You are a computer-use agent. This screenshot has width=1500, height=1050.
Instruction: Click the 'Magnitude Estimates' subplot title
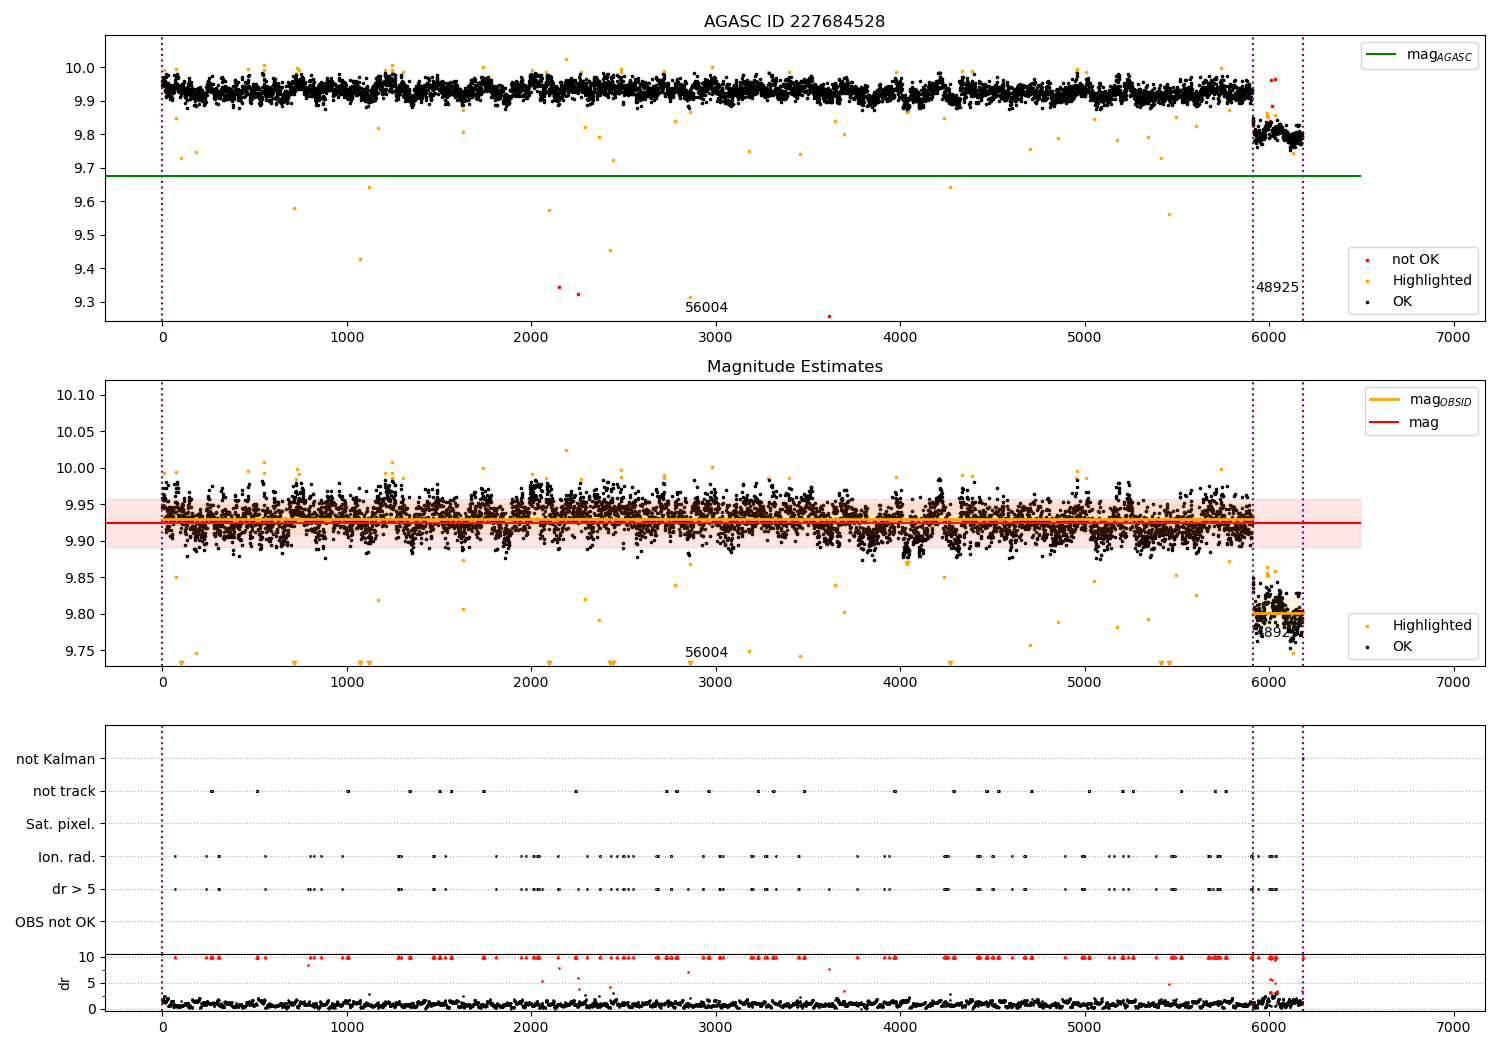pos(794,367)
